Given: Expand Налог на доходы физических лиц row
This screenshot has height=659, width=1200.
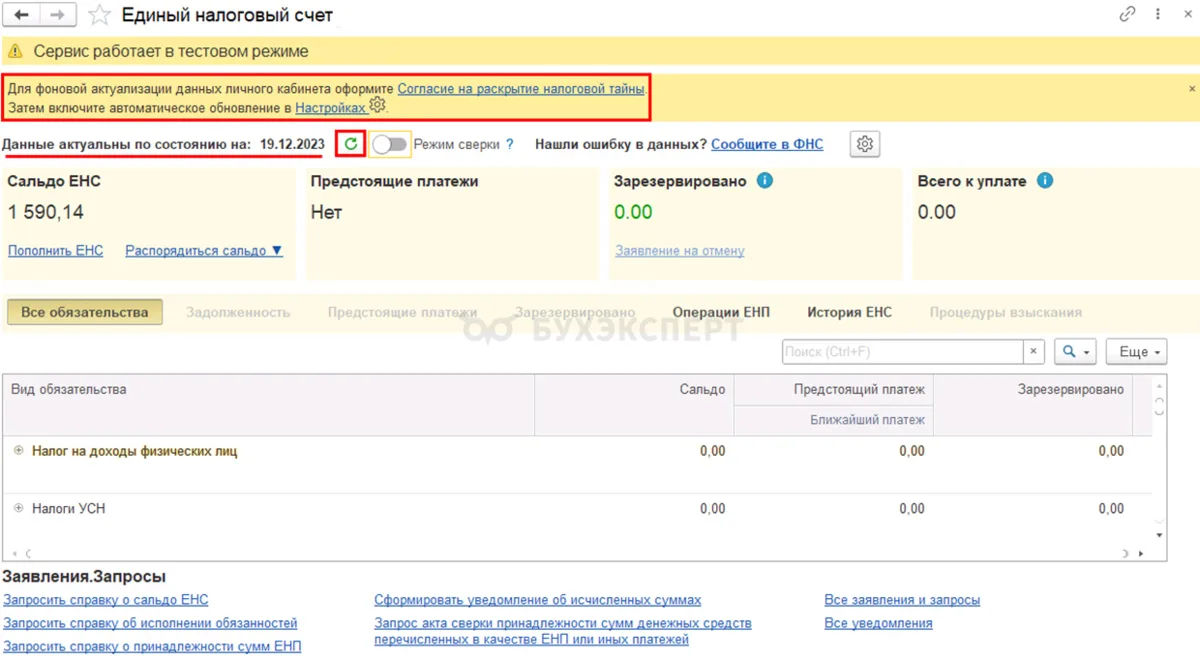Looking at the screenshot, I should tap(18, 451).
